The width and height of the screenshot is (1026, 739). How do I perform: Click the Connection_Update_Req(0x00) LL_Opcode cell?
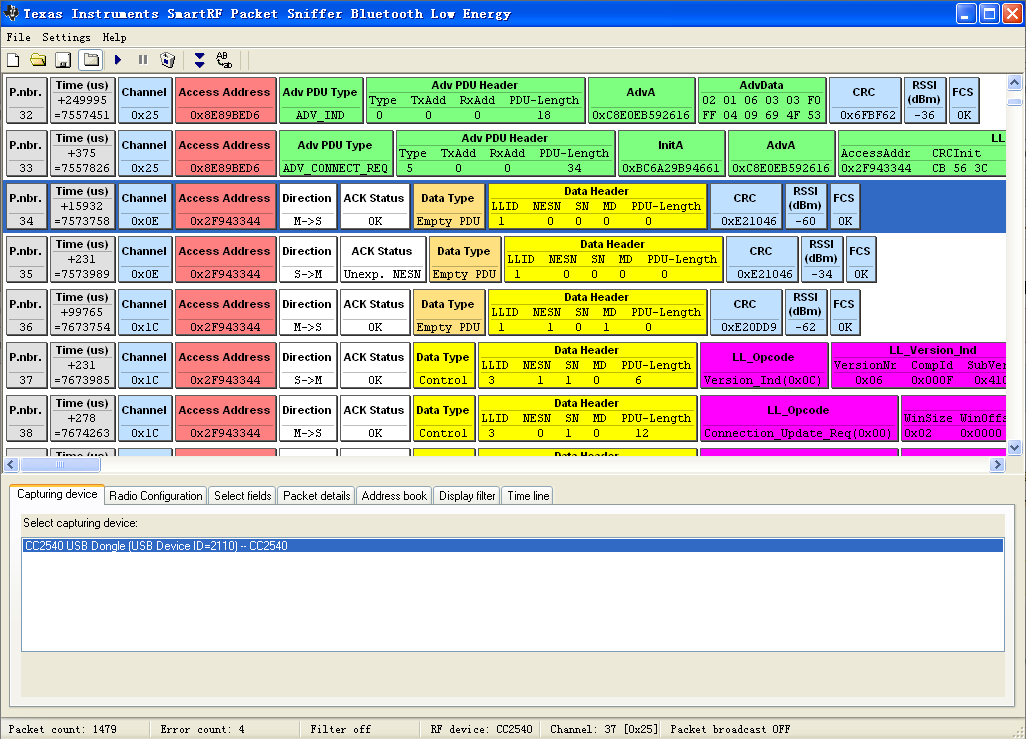click(798, 418)
